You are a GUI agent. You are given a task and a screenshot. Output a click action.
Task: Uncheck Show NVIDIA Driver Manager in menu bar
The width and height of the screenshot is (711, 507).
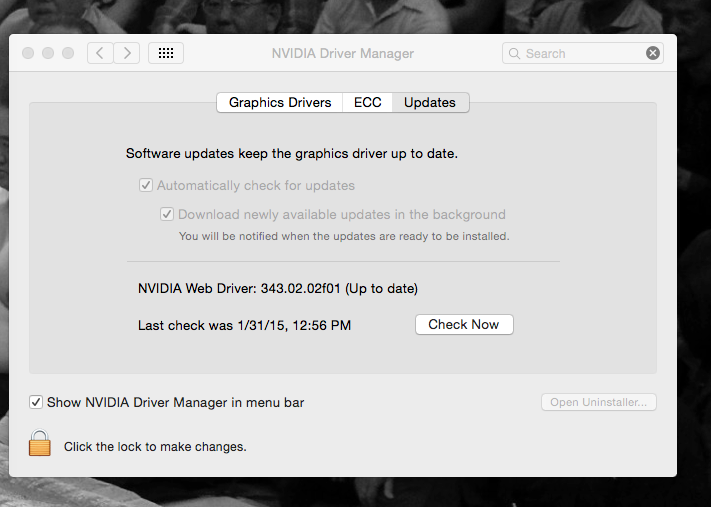tap(36, 402)
